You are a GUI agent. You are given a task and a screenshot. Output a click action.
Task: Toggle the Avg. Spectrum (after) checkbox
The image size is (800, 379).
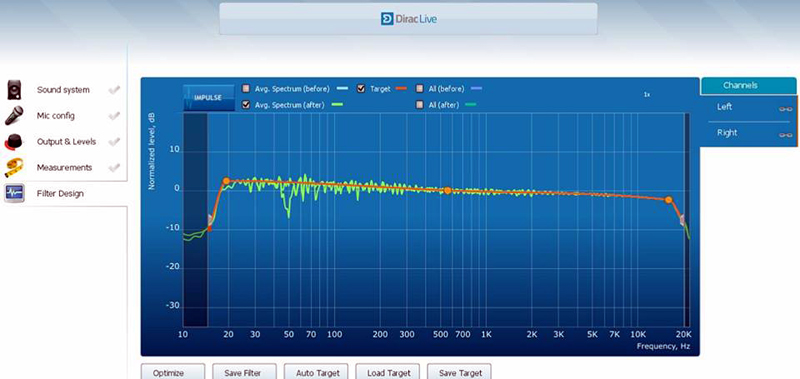click(x=246, y=105)
